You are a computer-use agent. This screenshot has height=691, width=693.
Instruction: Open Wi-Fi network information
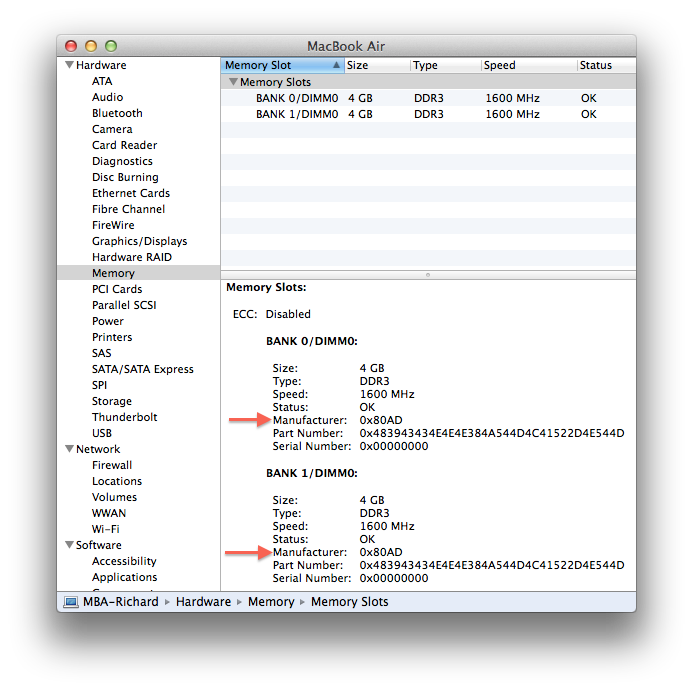tap(106, 529)
